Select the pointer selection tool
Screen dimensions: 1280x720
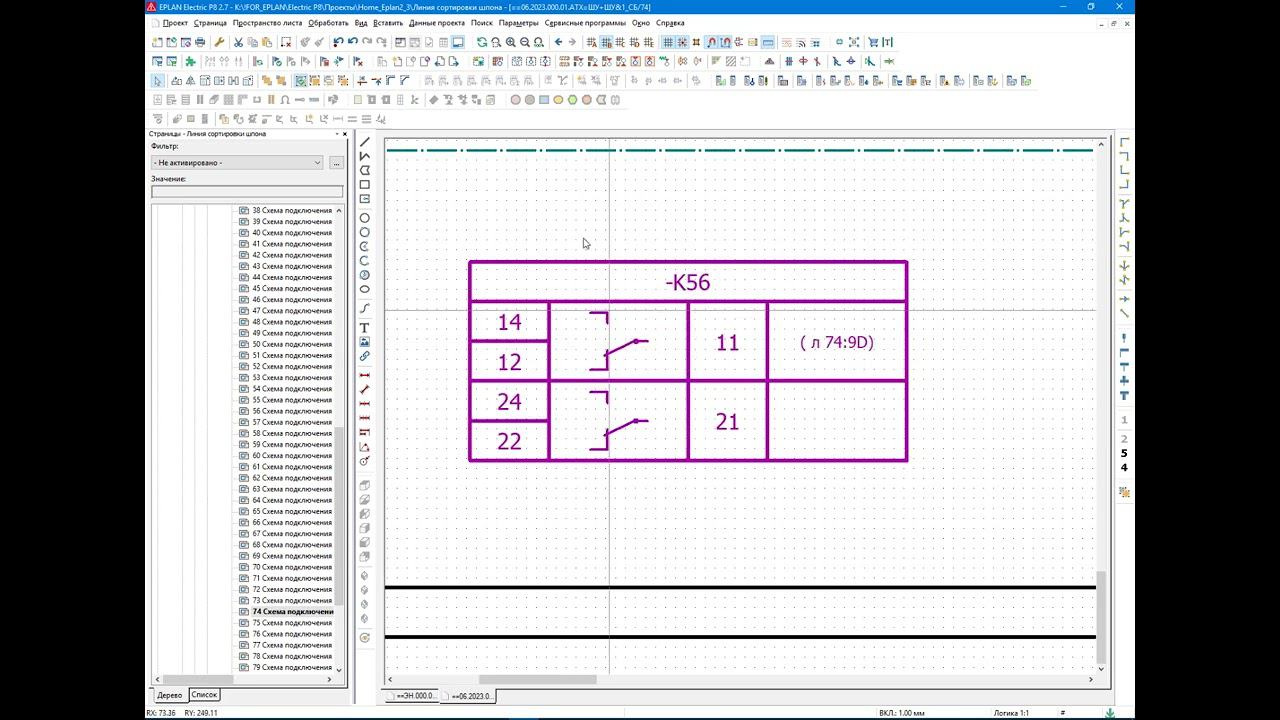click(x=157, y=80)
